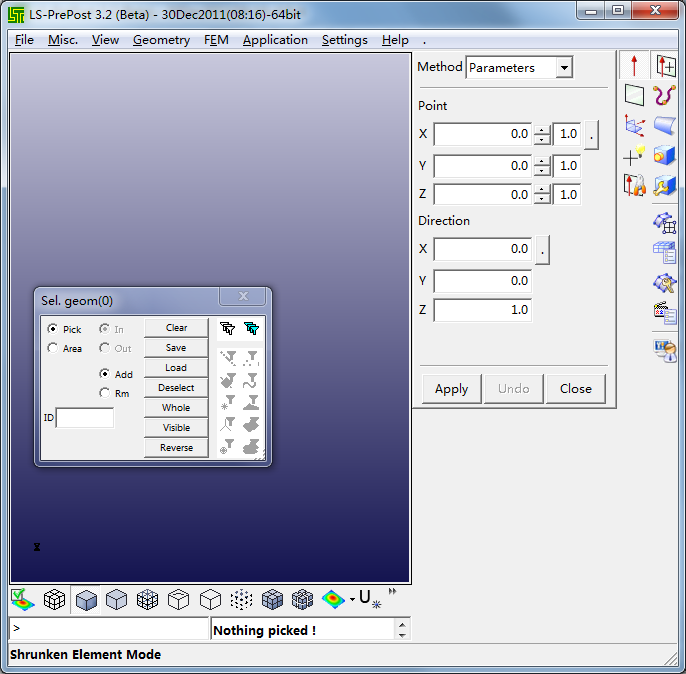Click the table with list icon

665,253
